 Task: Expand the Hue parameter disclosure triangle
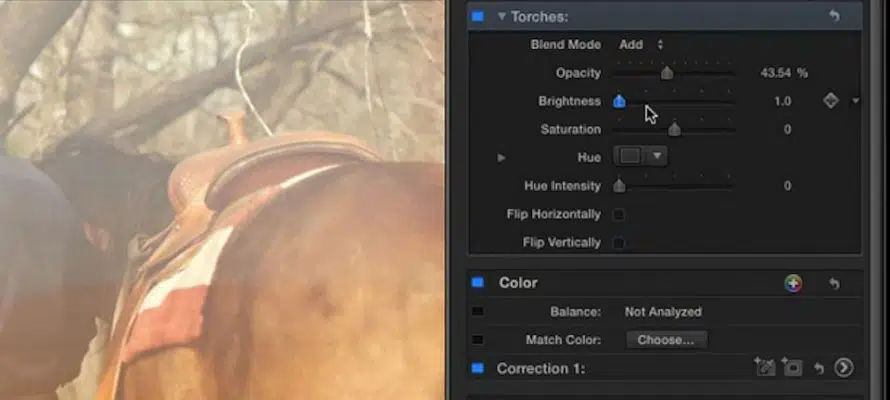pyautogui.click(x=501, y=158)
